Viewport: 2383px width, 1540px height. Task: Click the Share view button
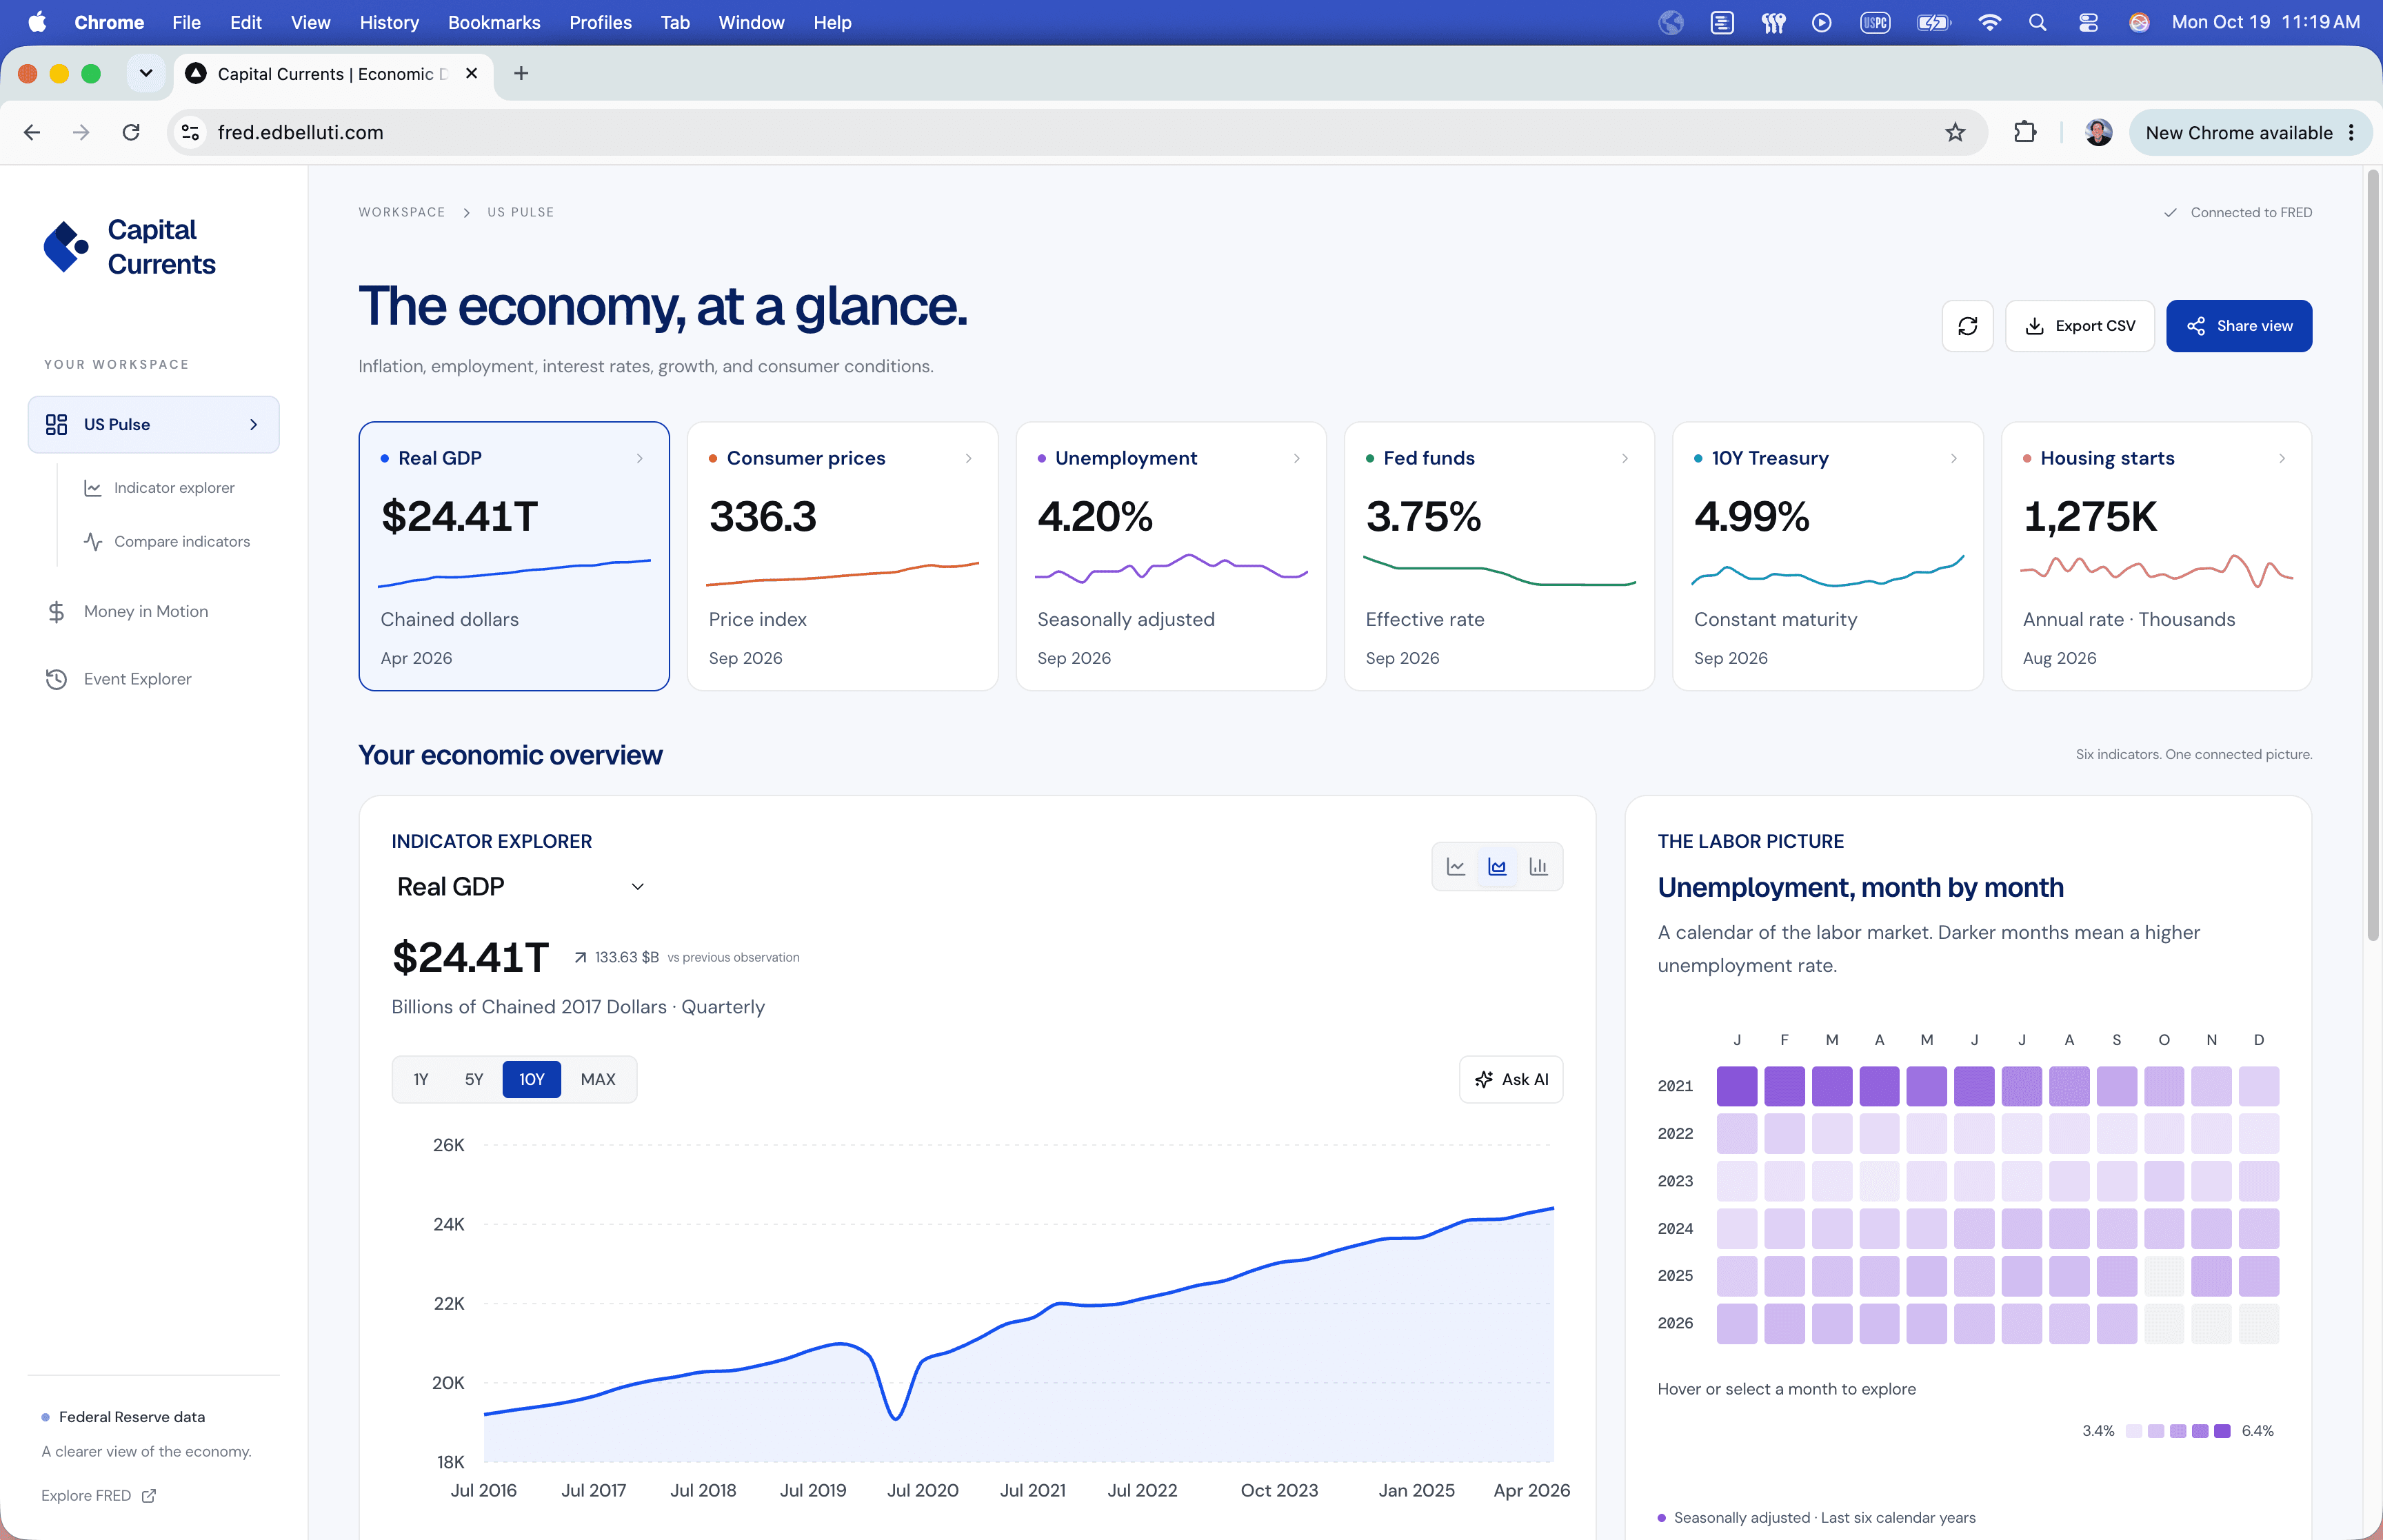click(x=2239, y=326)
